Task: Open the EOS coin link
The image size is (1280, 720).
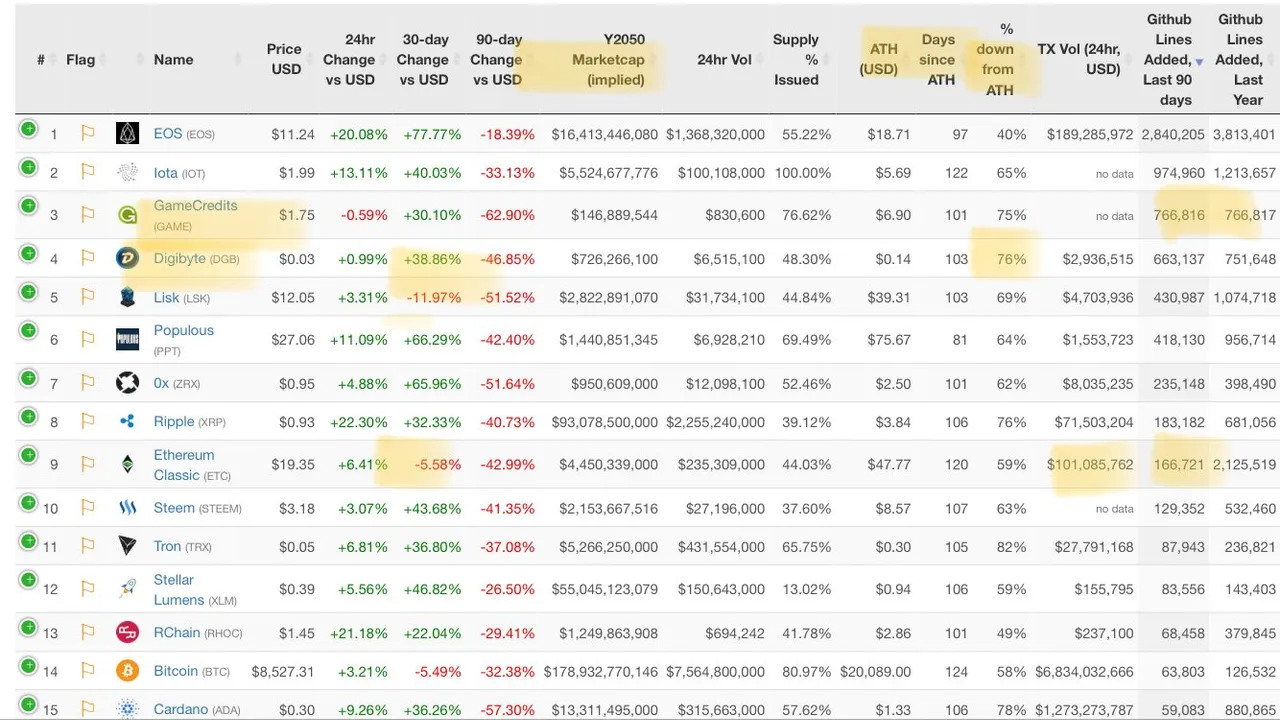Action: tap(168, 133)
